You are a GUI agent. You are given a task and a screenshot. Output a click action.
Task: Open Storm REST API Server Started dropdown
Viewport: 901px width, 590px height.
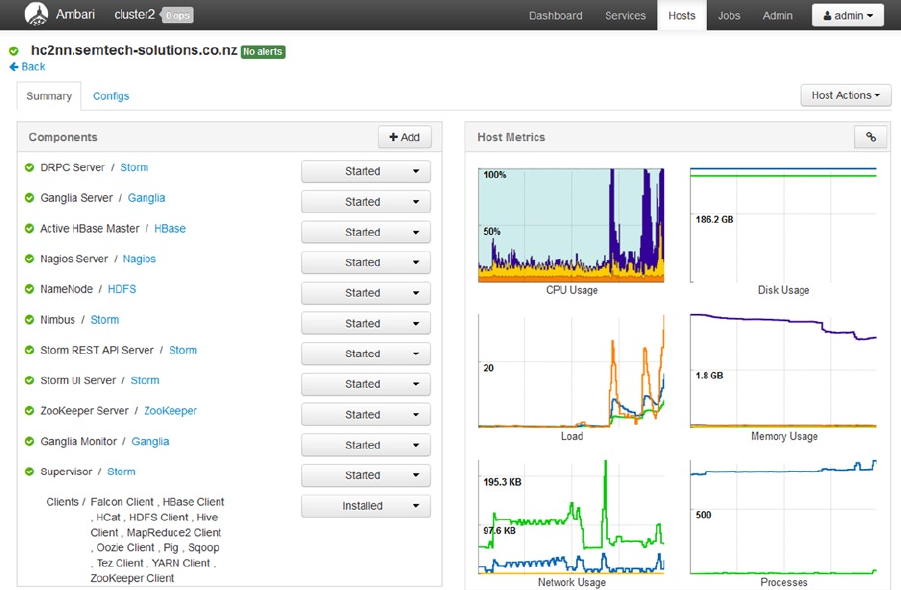366,354
